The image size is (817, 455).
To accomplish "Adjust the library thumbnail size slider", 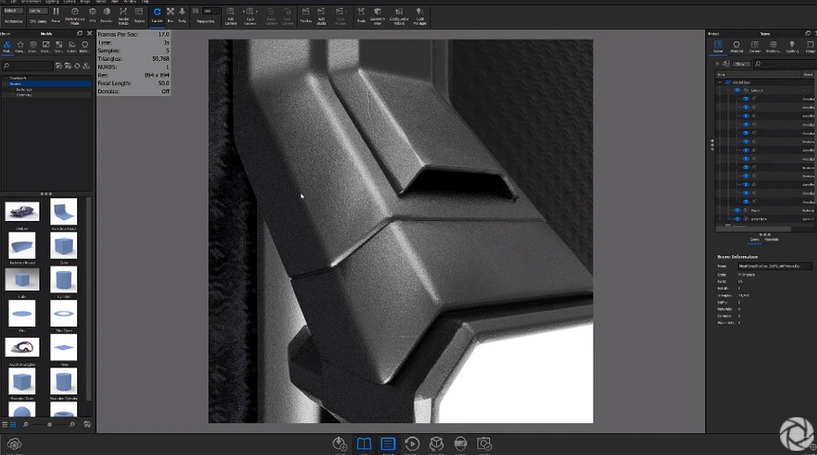I will pos(50,425).
